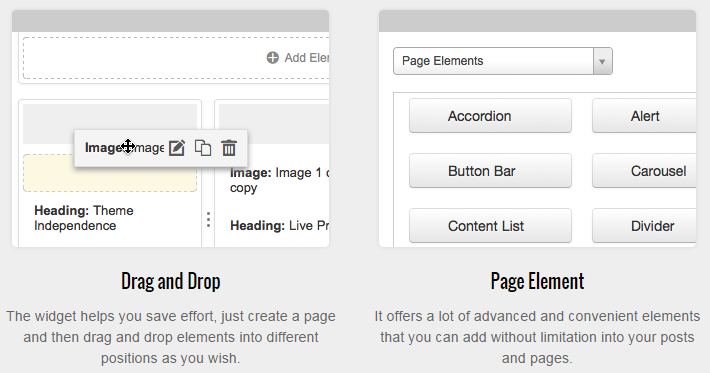
Task: Open the Page Elements dropdown arrow
Action: tap(602, 61)
